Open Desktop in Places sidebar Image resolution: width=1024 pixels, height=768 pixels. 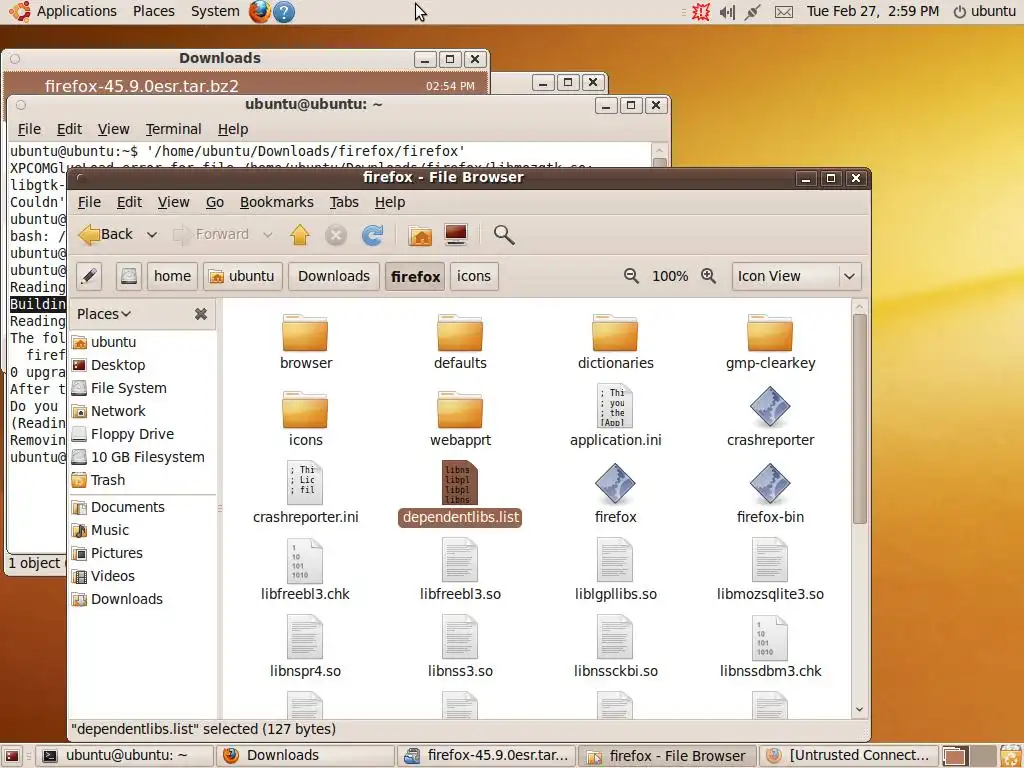click(x=118, y=365)
